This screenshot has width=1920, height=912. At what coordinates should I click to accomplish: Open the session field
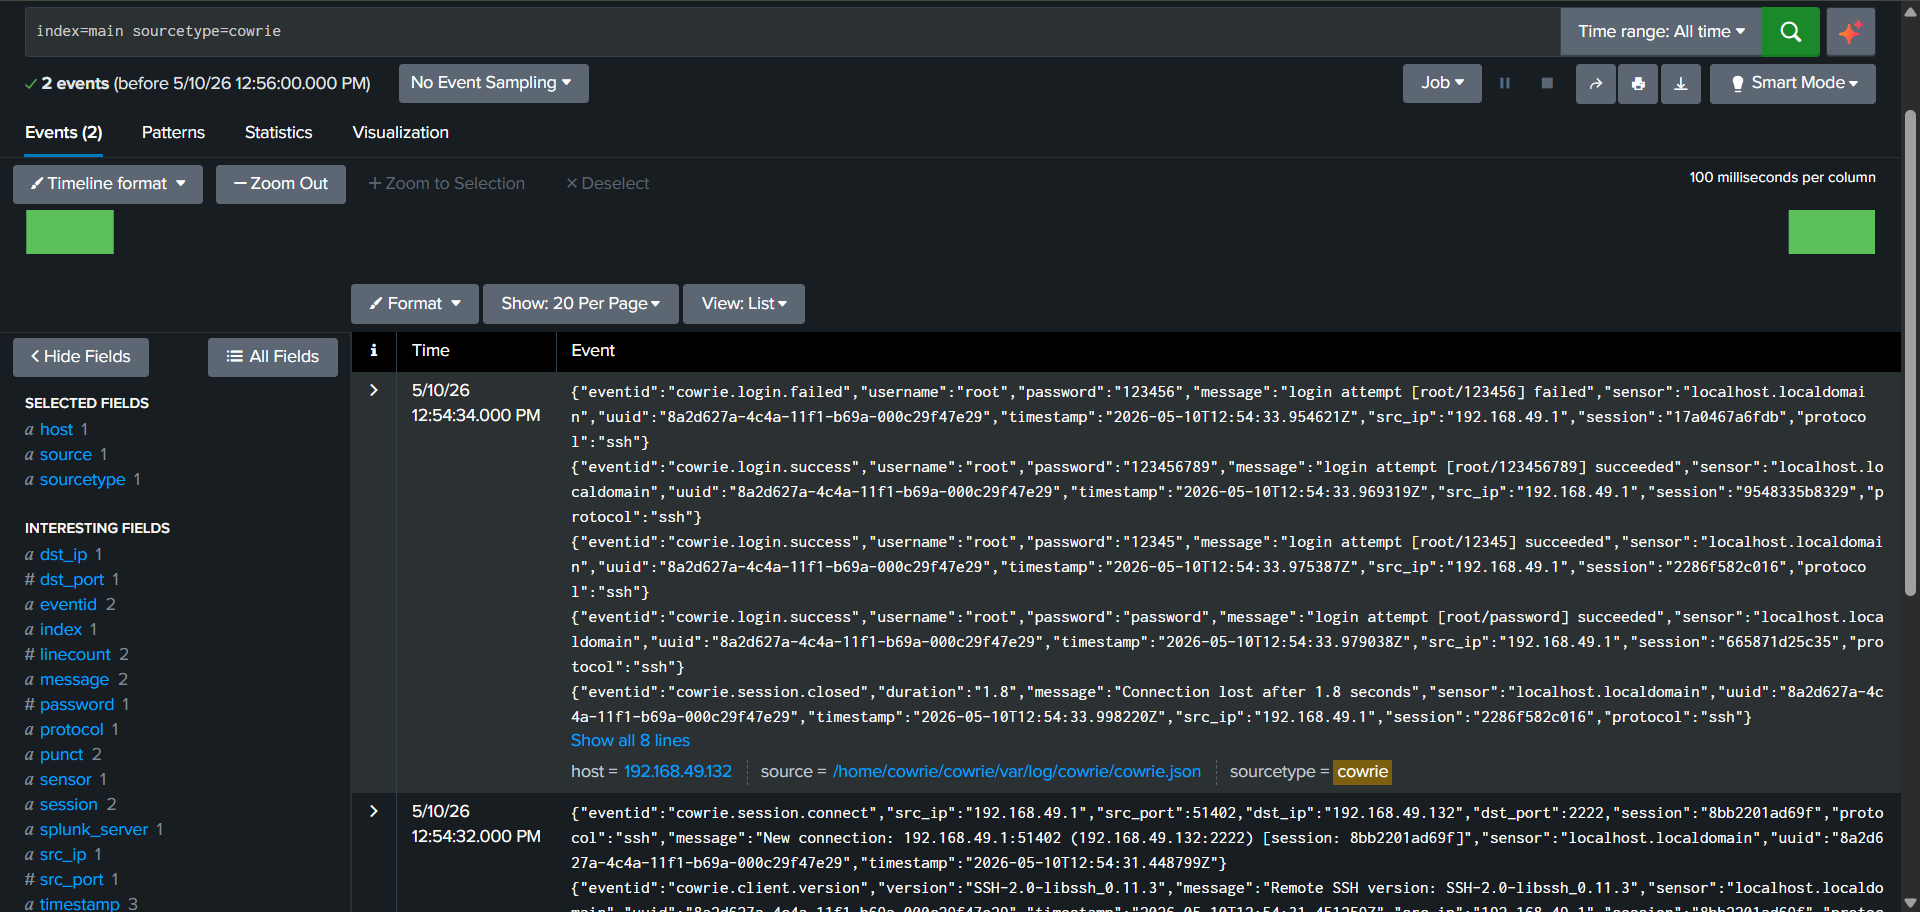coord(69,805)
